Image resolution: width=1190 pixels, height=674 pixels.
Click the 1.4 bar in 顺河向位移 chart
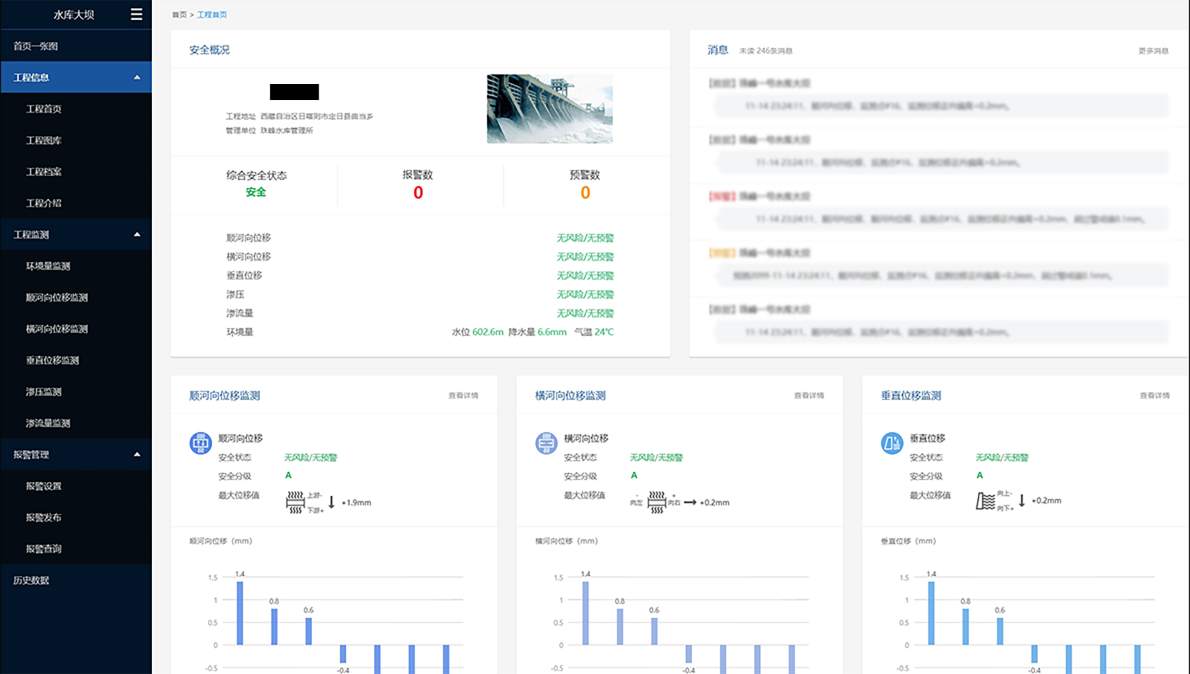pos(240,613)
